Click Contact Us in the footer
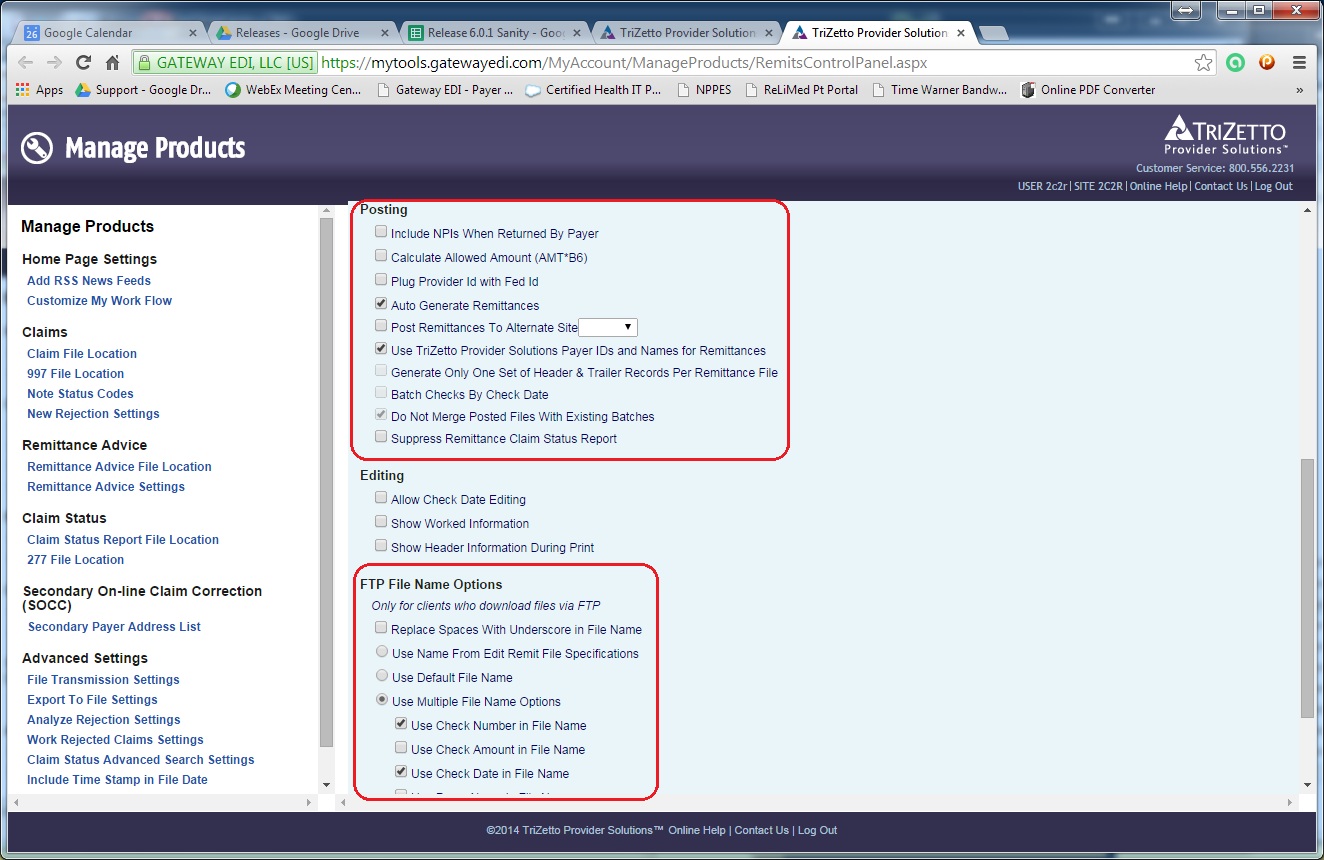 tap(762, 830)
